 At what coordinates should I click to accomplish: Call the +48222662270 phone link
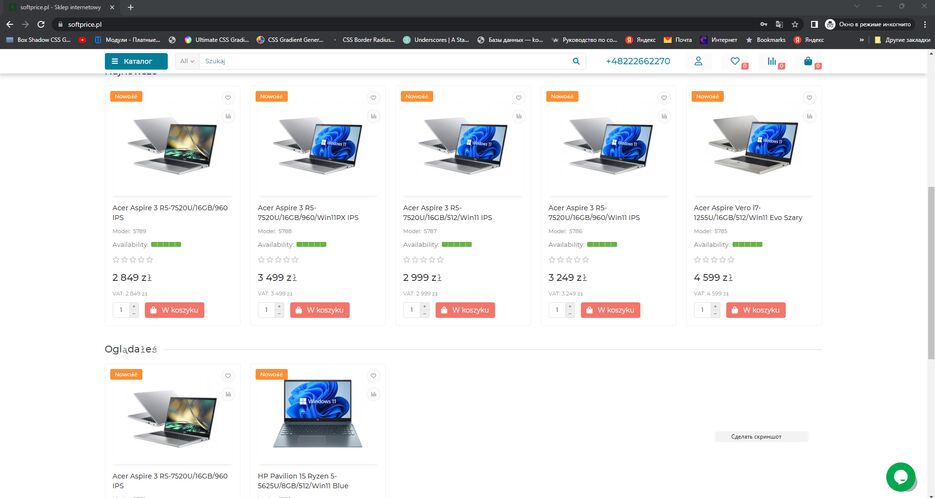(637, 61)
